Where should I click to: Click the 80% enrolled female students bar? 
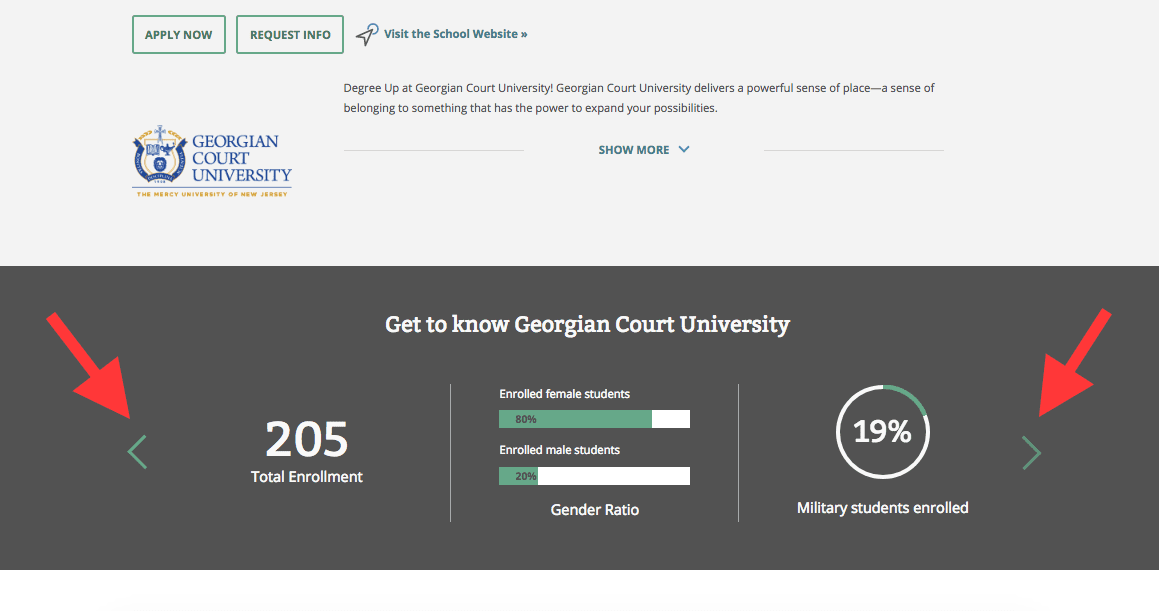pyautogui.click(x=594, y=419)
